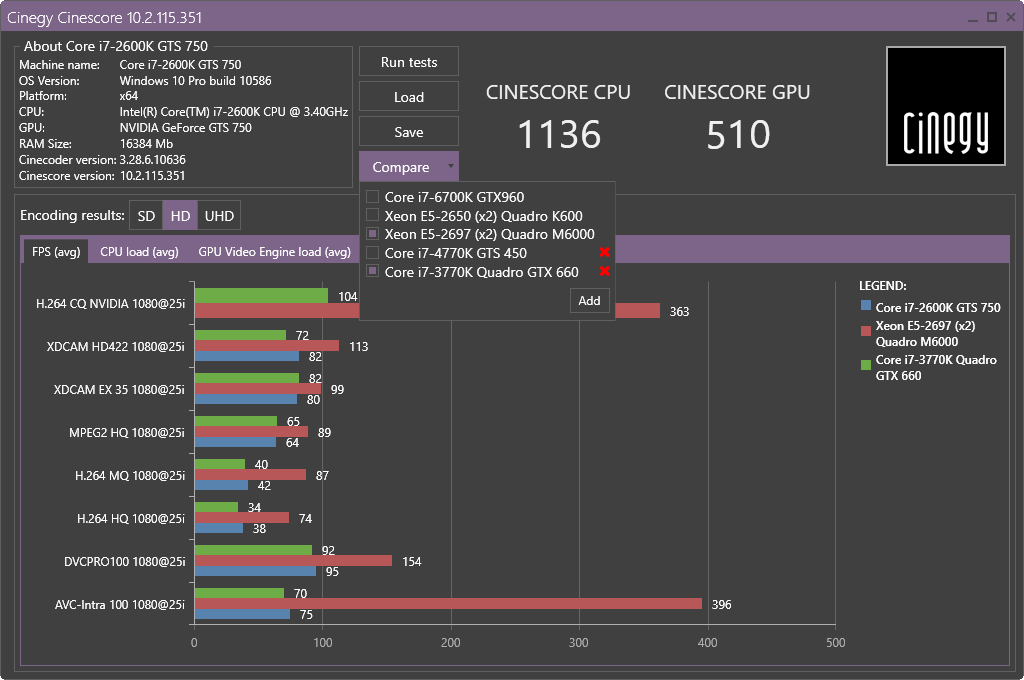Click 'XDCAM HD422 1080@25i' label
Viewport: 1024px width, 680px height.
[116, 346]
